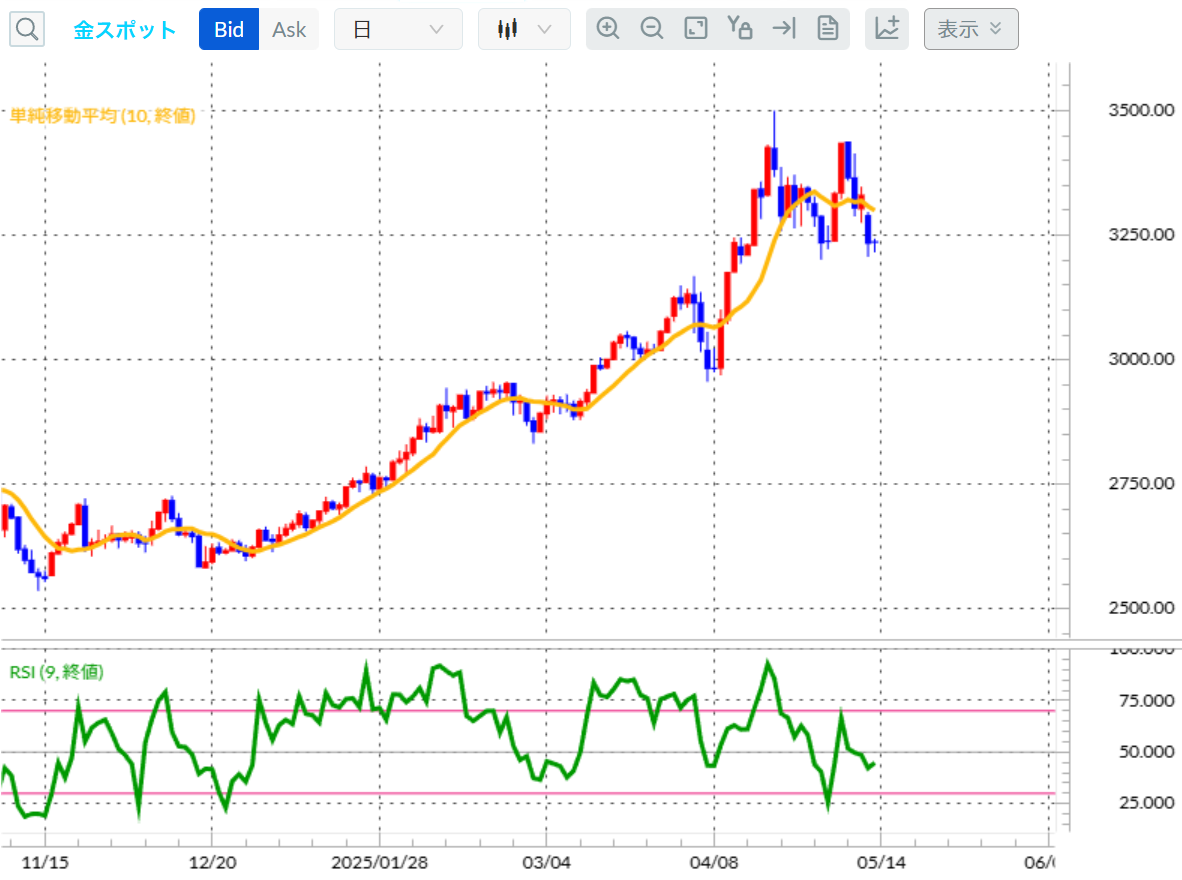Zoom out of the chart
Viewport: 1182px width, 880px height.
tap(652, 29)
